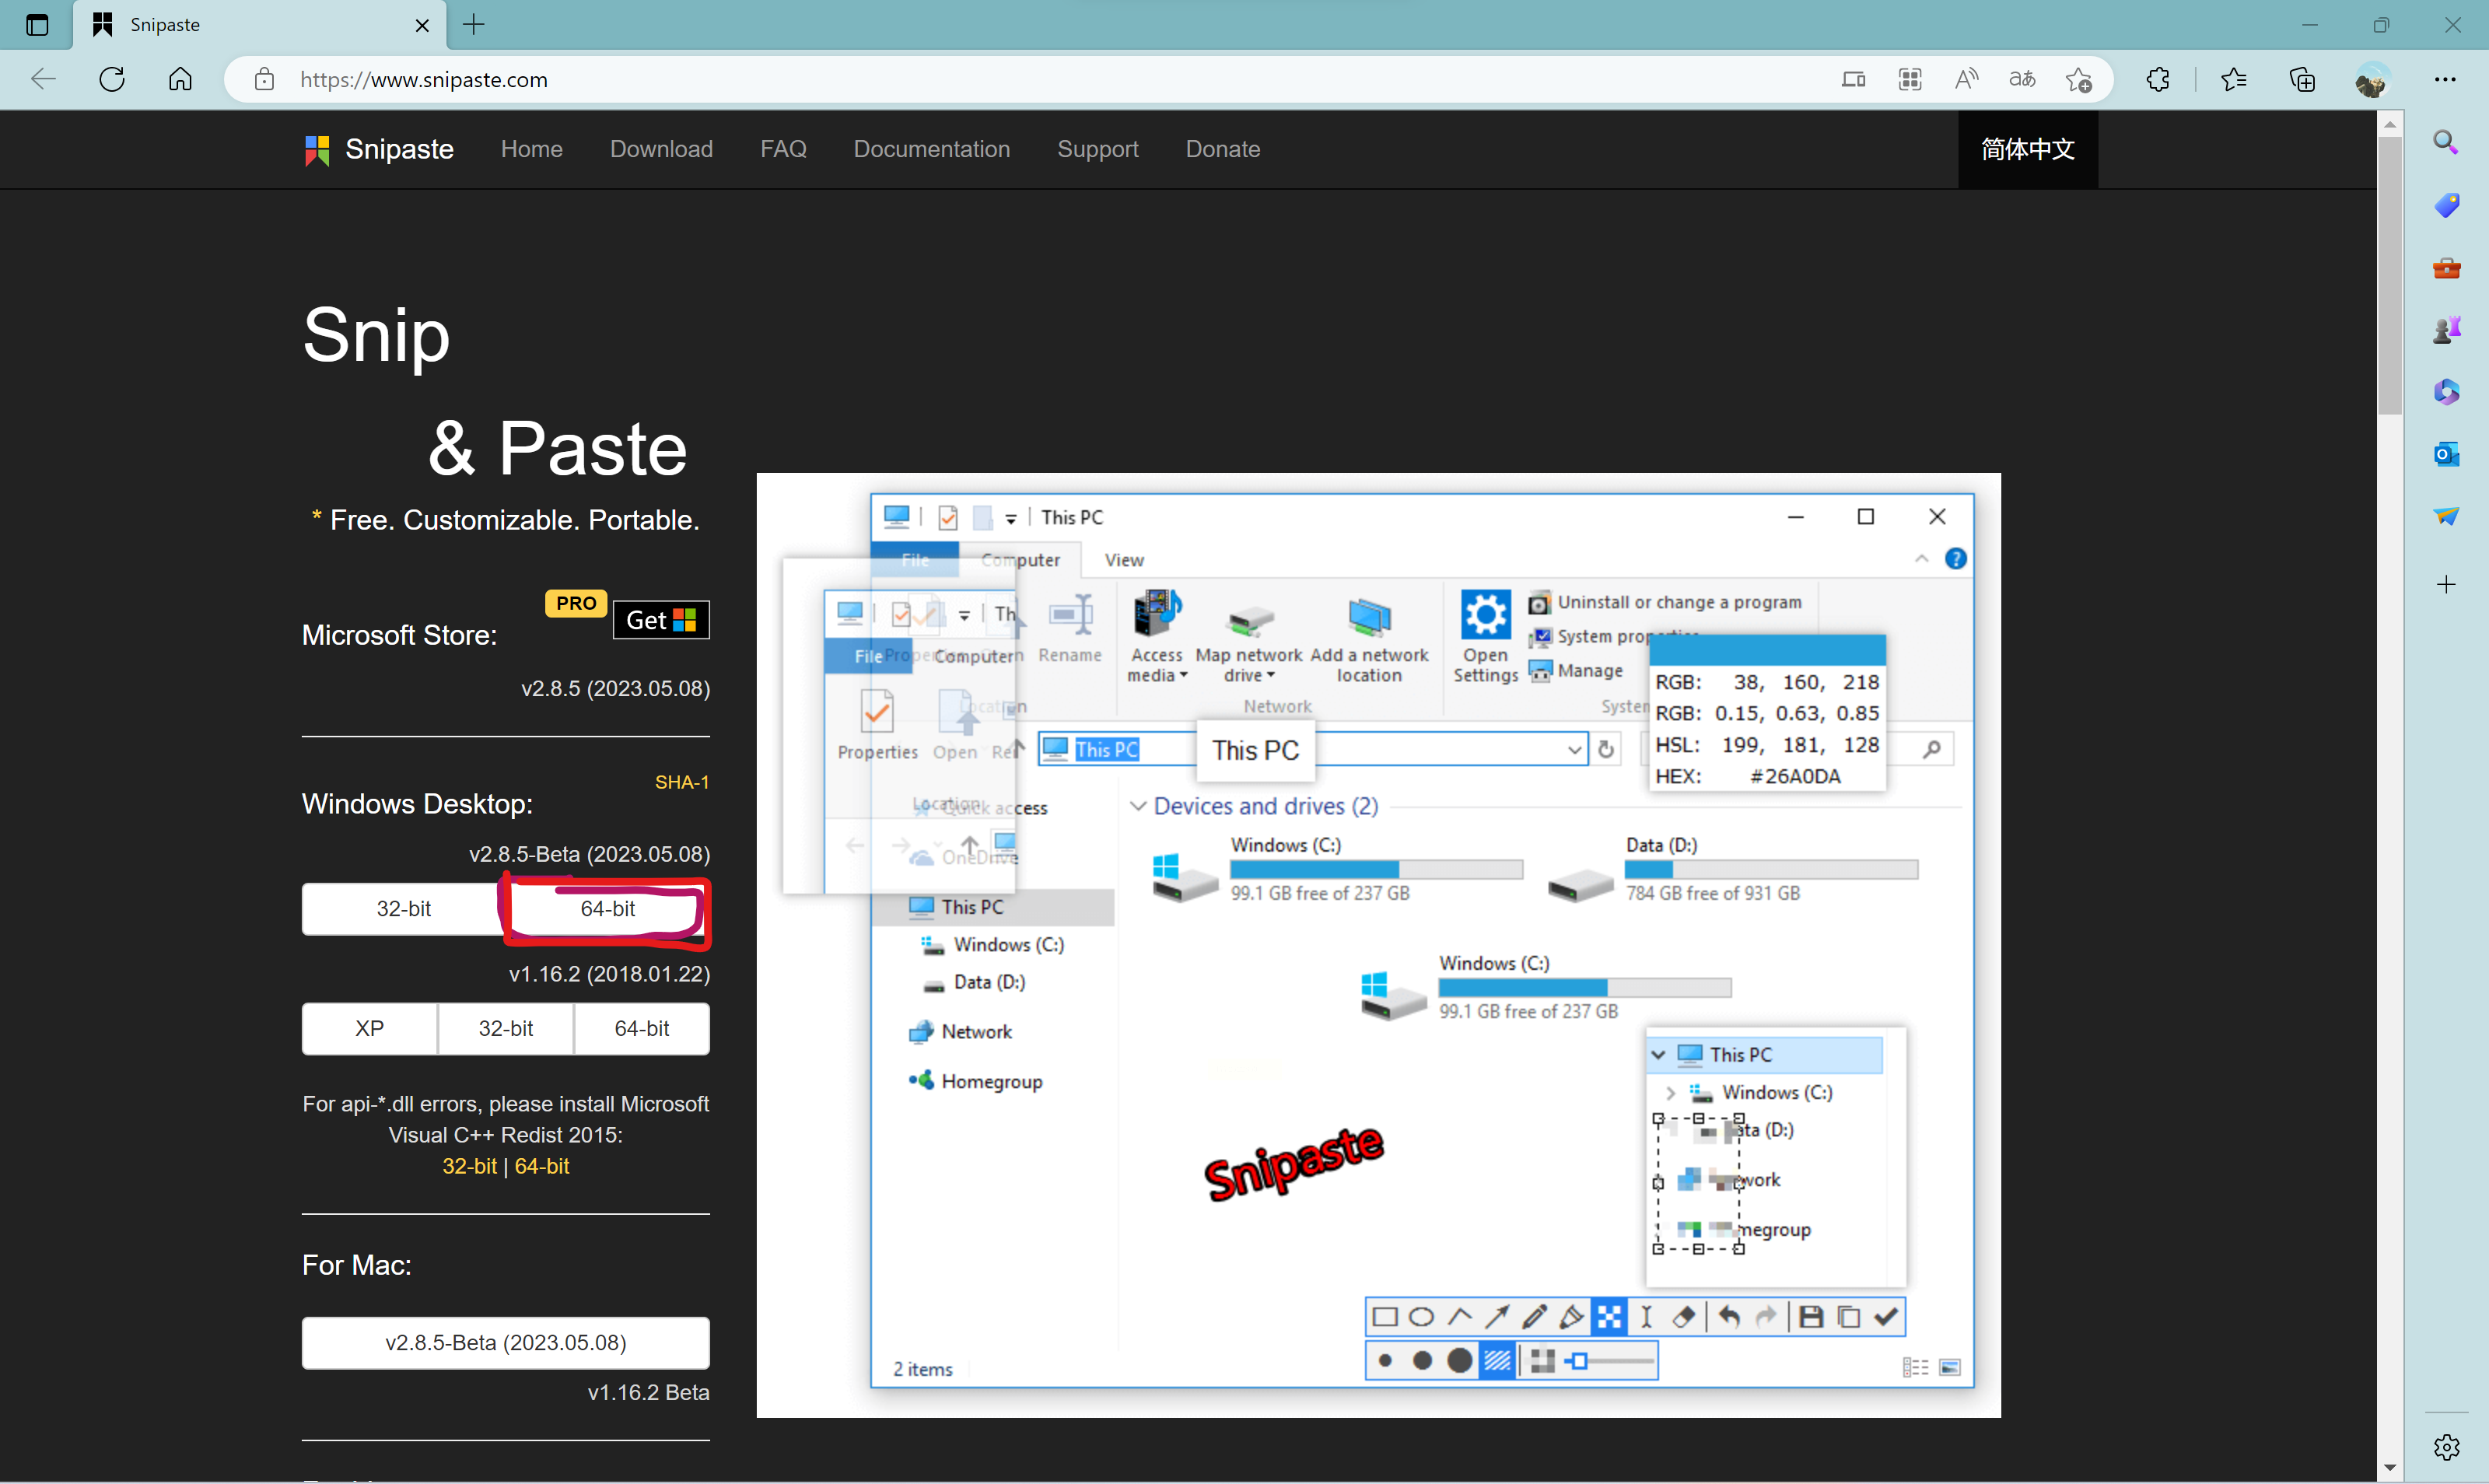Image resolution: width=2489 pixels, height=1484 pixels.
Task: Click the sidebar settings gear icon
Action: [2446, 1446]
